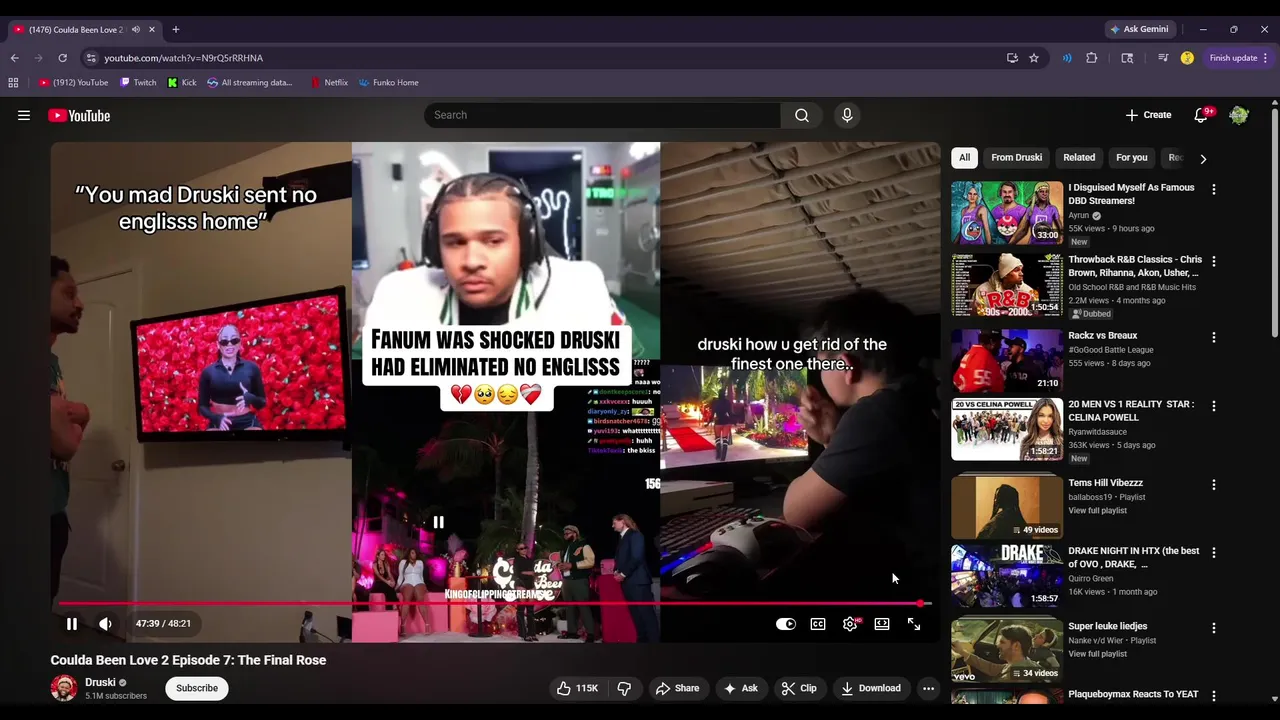
Task: Click the browser address bar URL
Action: (x=183, y=58)
